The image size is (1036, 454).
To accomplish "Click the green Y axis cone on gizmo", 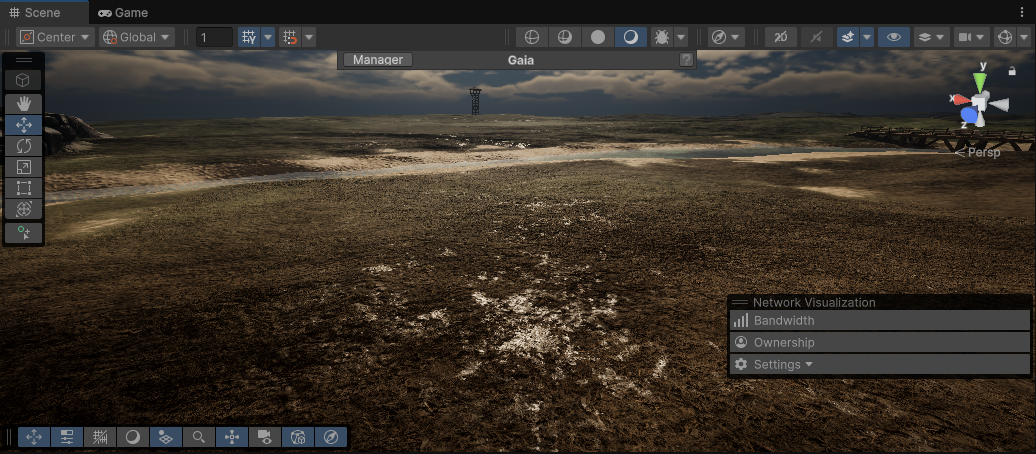I will (x=981, y=83).
